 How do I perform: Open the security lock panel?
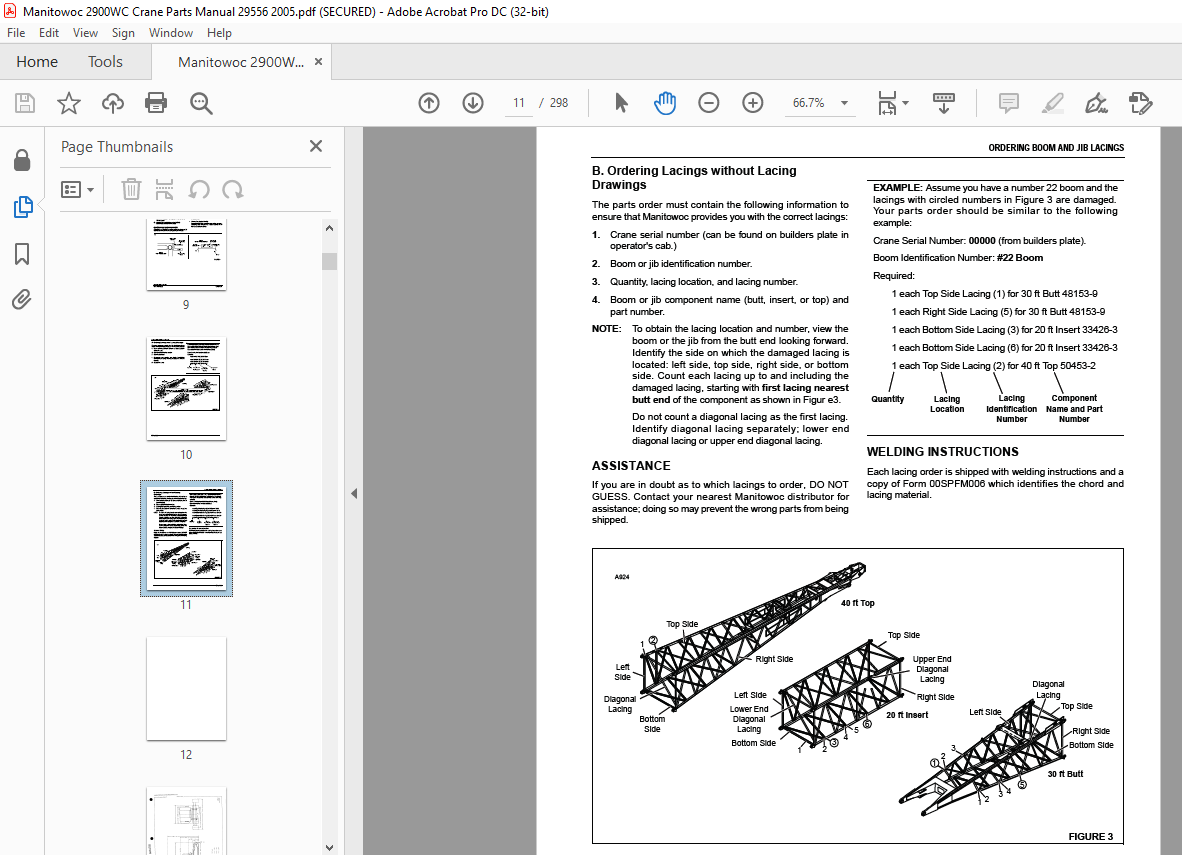tap(22, 160)
